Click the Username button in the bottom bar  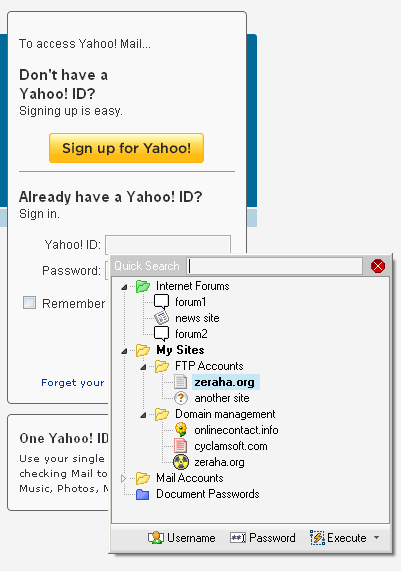tap(182, 538)
